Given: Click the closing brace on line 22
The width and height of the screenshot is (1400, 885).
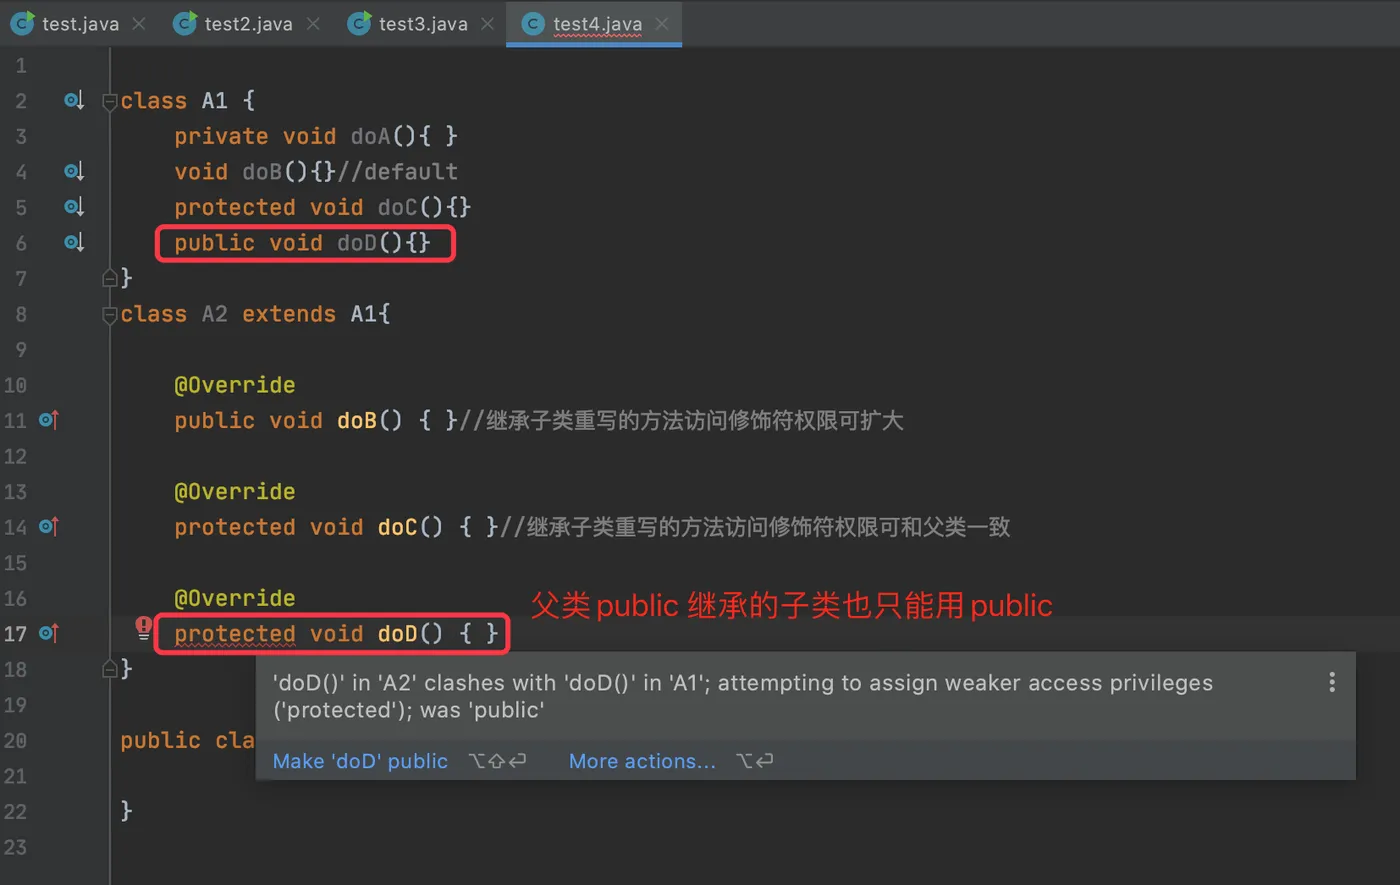Looking at the screenshot, I should tap(126, 811).
